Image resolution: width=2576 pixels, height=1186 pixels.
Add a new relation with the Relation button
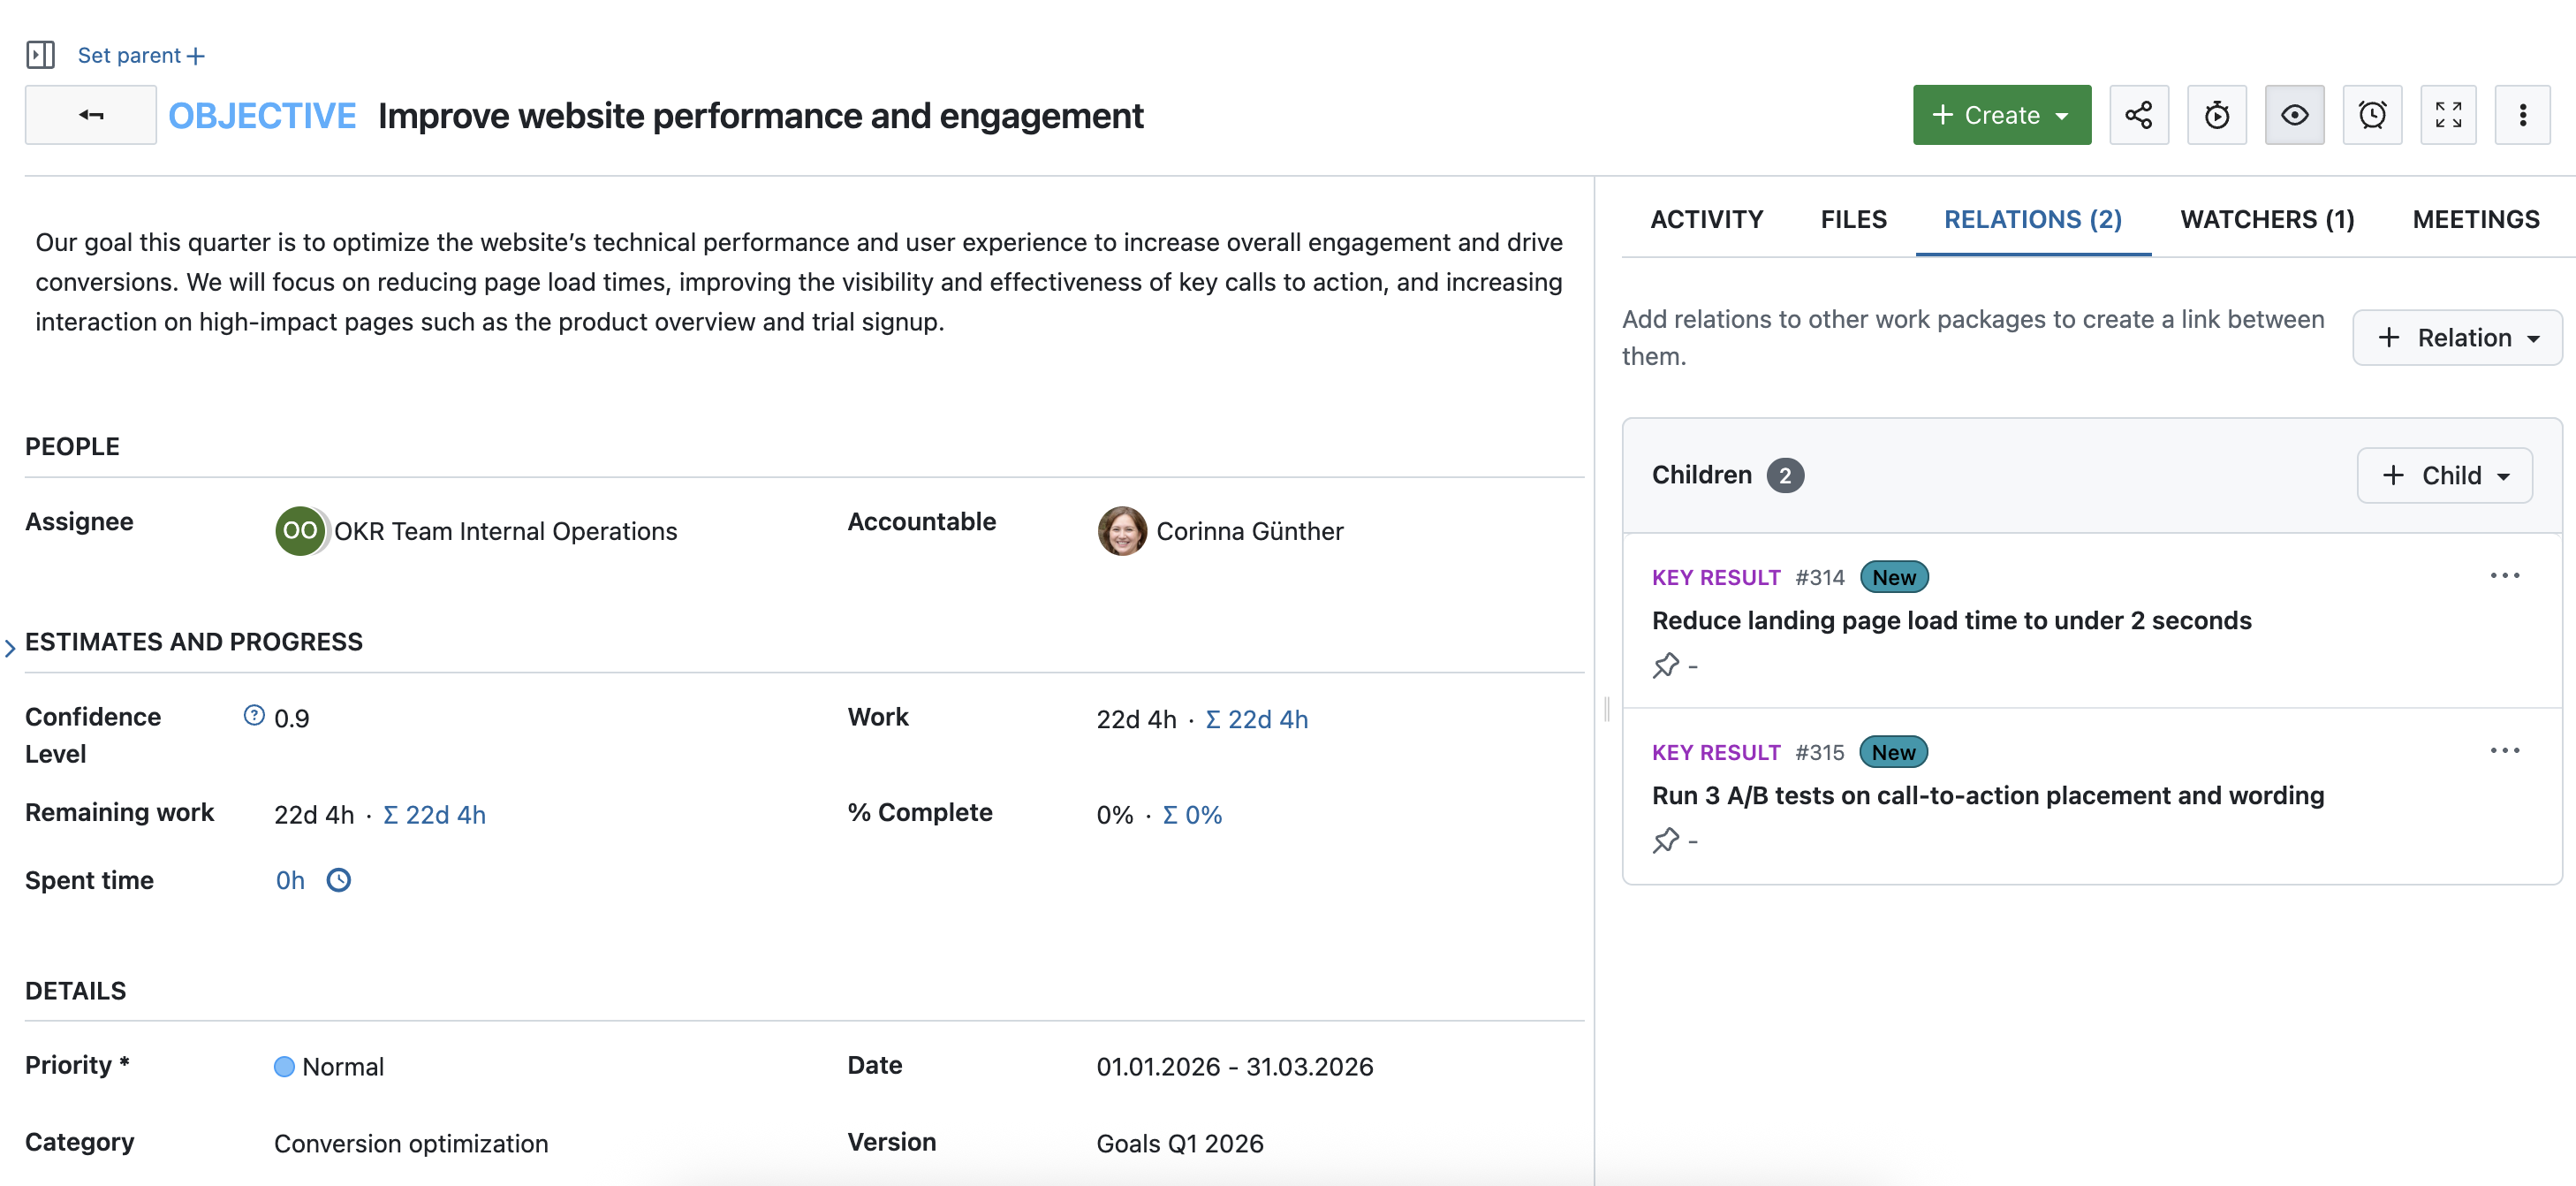(x=2457, y=338)
